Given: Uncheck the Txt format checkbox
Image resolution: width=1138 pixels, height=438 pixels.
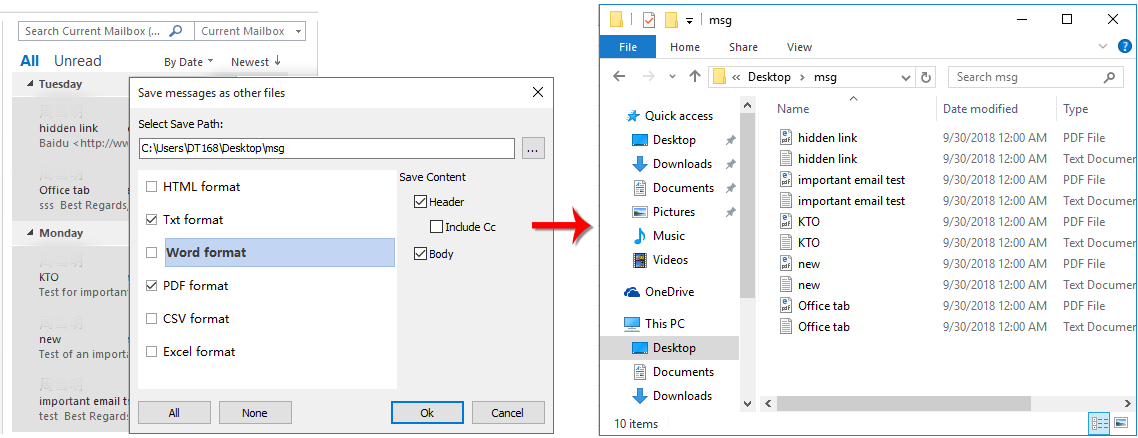Looking at the screenshot, I should click(x=152, y=220).
